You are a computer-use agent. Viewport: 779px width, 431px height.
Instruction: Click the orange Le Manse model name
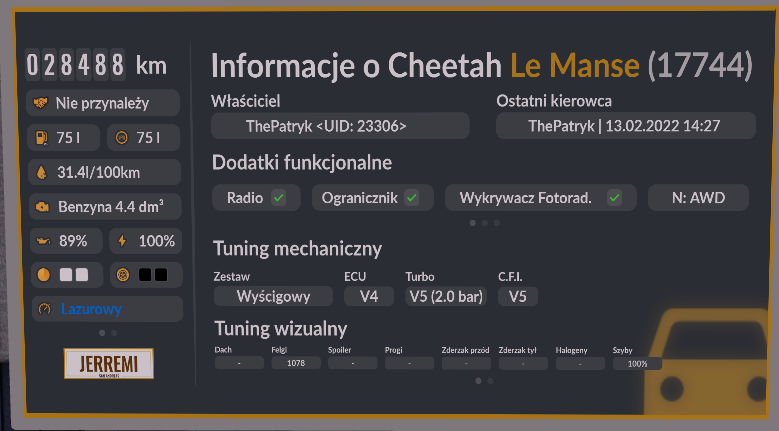point(575,65)
